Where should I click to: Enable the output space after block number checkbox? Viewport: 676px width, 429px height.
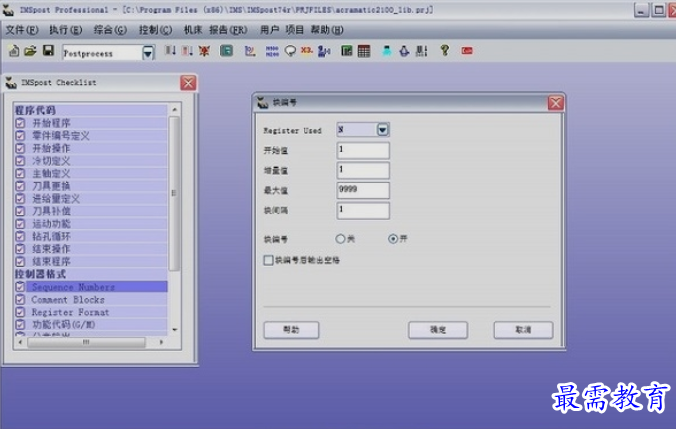[268, 260]
